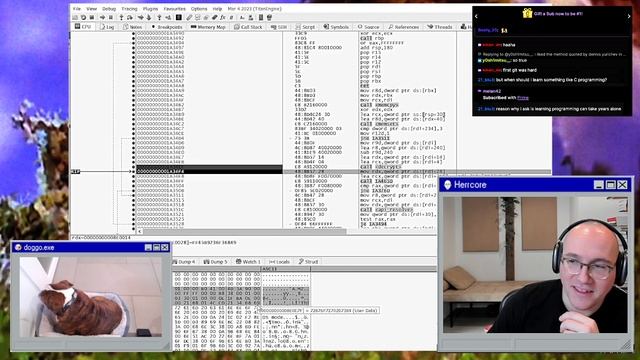This screenshot has height=360, width=640.
Task: Click the Pause execution toolbar icon
Action: (x=111, y=18)
